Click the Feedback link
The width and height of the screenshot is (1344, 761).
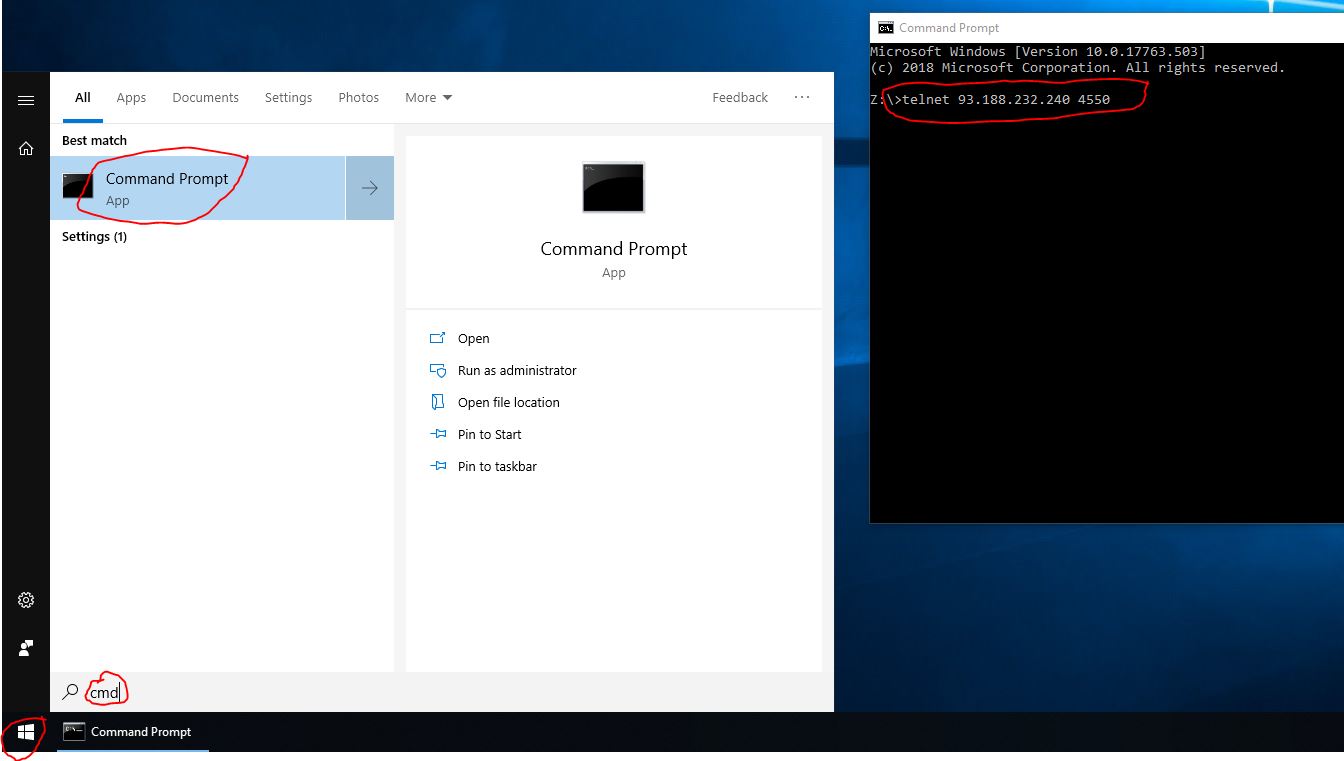click(740, 97)
